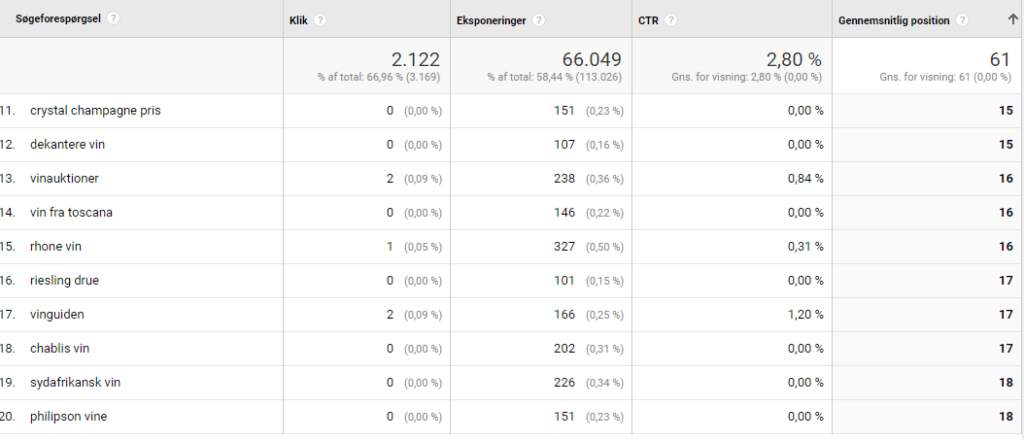Open help icon next to Gennemsnitlig position
Image resolution: width=1024 pixels, height=440 pixels.
(962, 20)
